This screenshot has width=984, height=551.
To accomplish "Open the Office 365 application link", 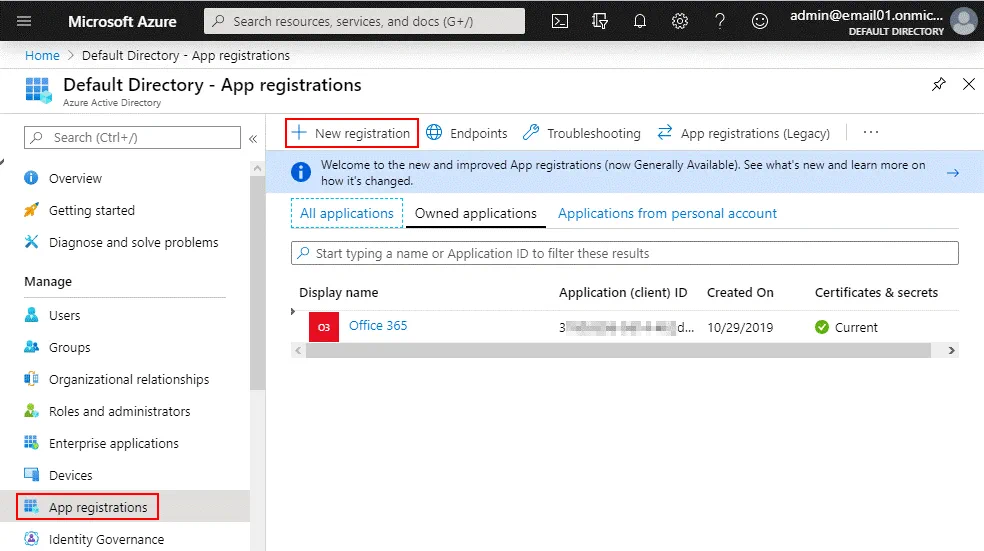I will [378, 325].
